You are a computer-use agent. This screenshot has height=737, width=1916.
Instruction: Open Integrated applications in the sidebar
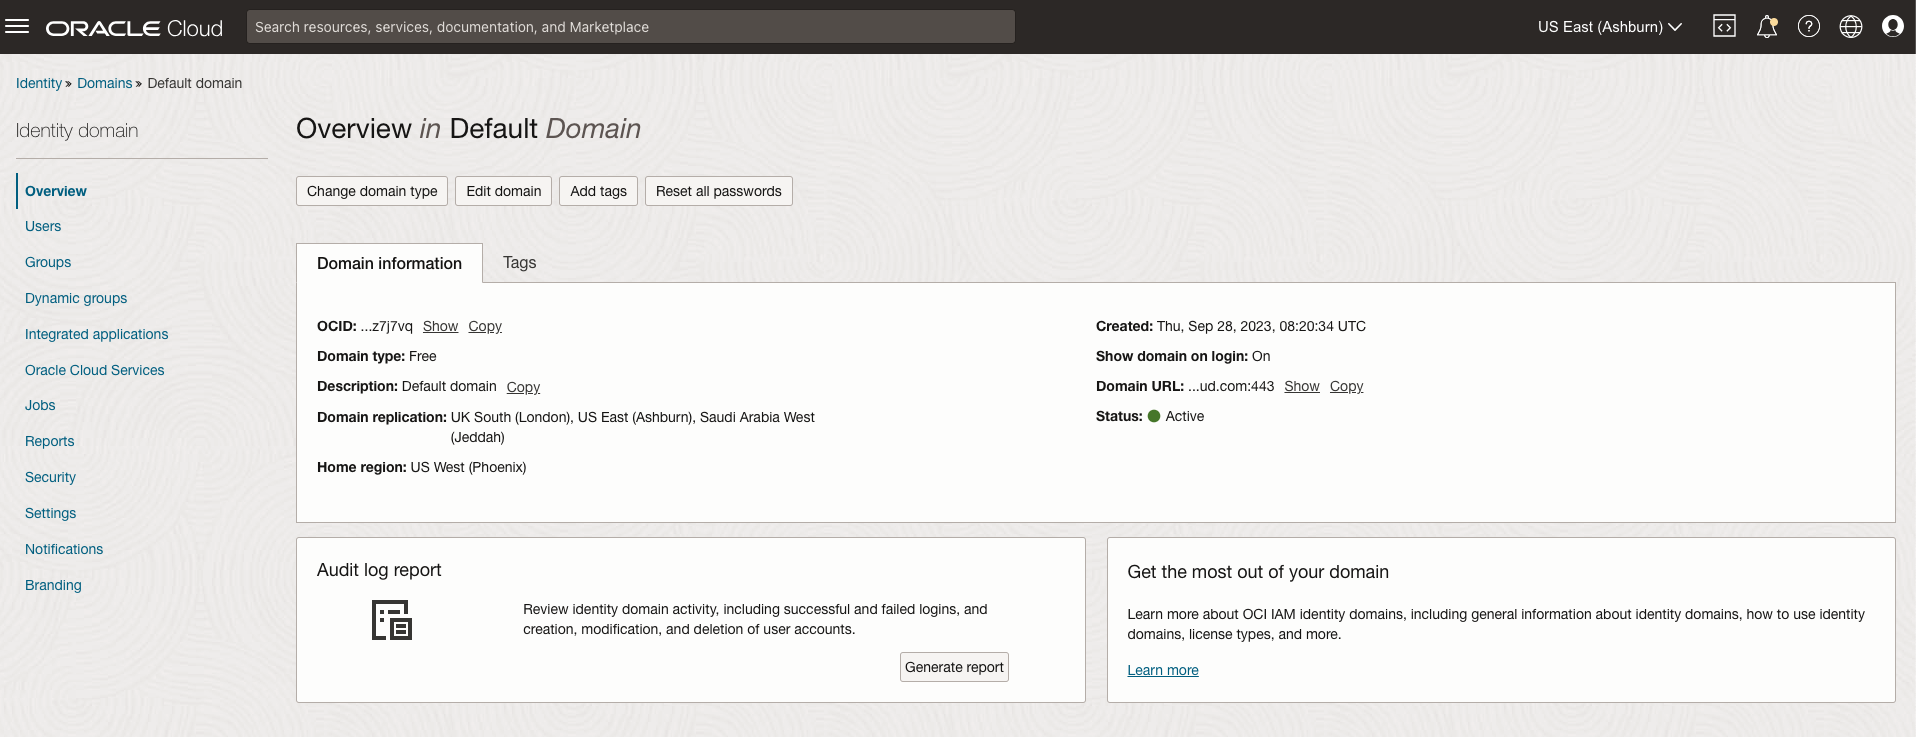(x=96, y=334)
